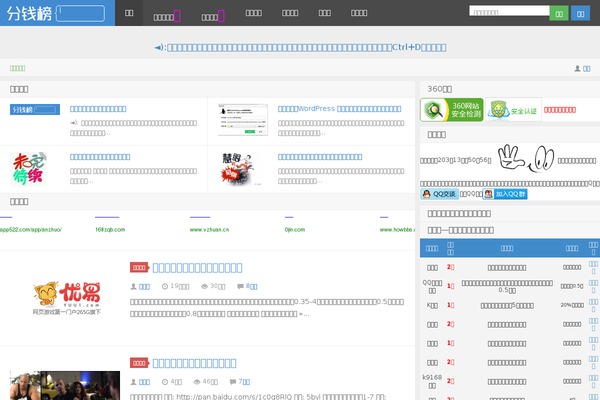The width and height of the screenshot is (600, 400).
Task: Open the red link beside 安全认证
Action: point(559,110)
